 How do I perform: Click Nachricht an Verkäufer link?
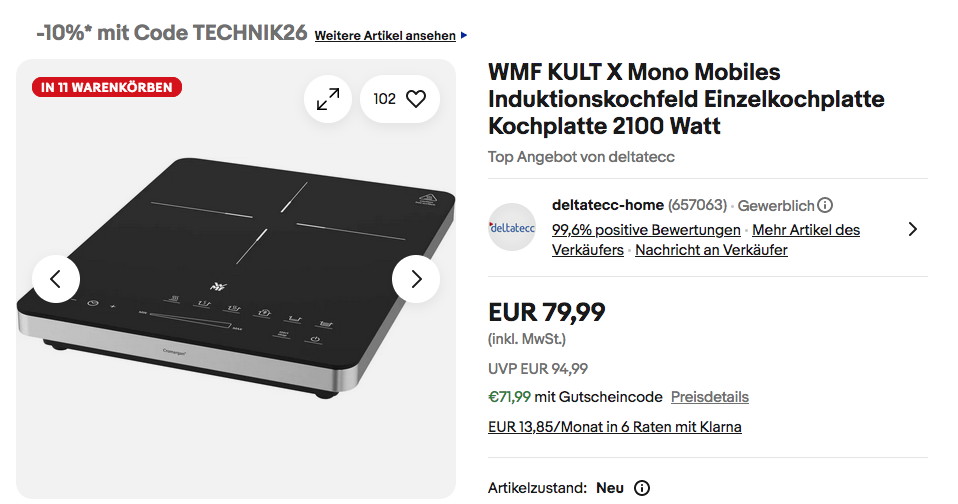point(711,250)
